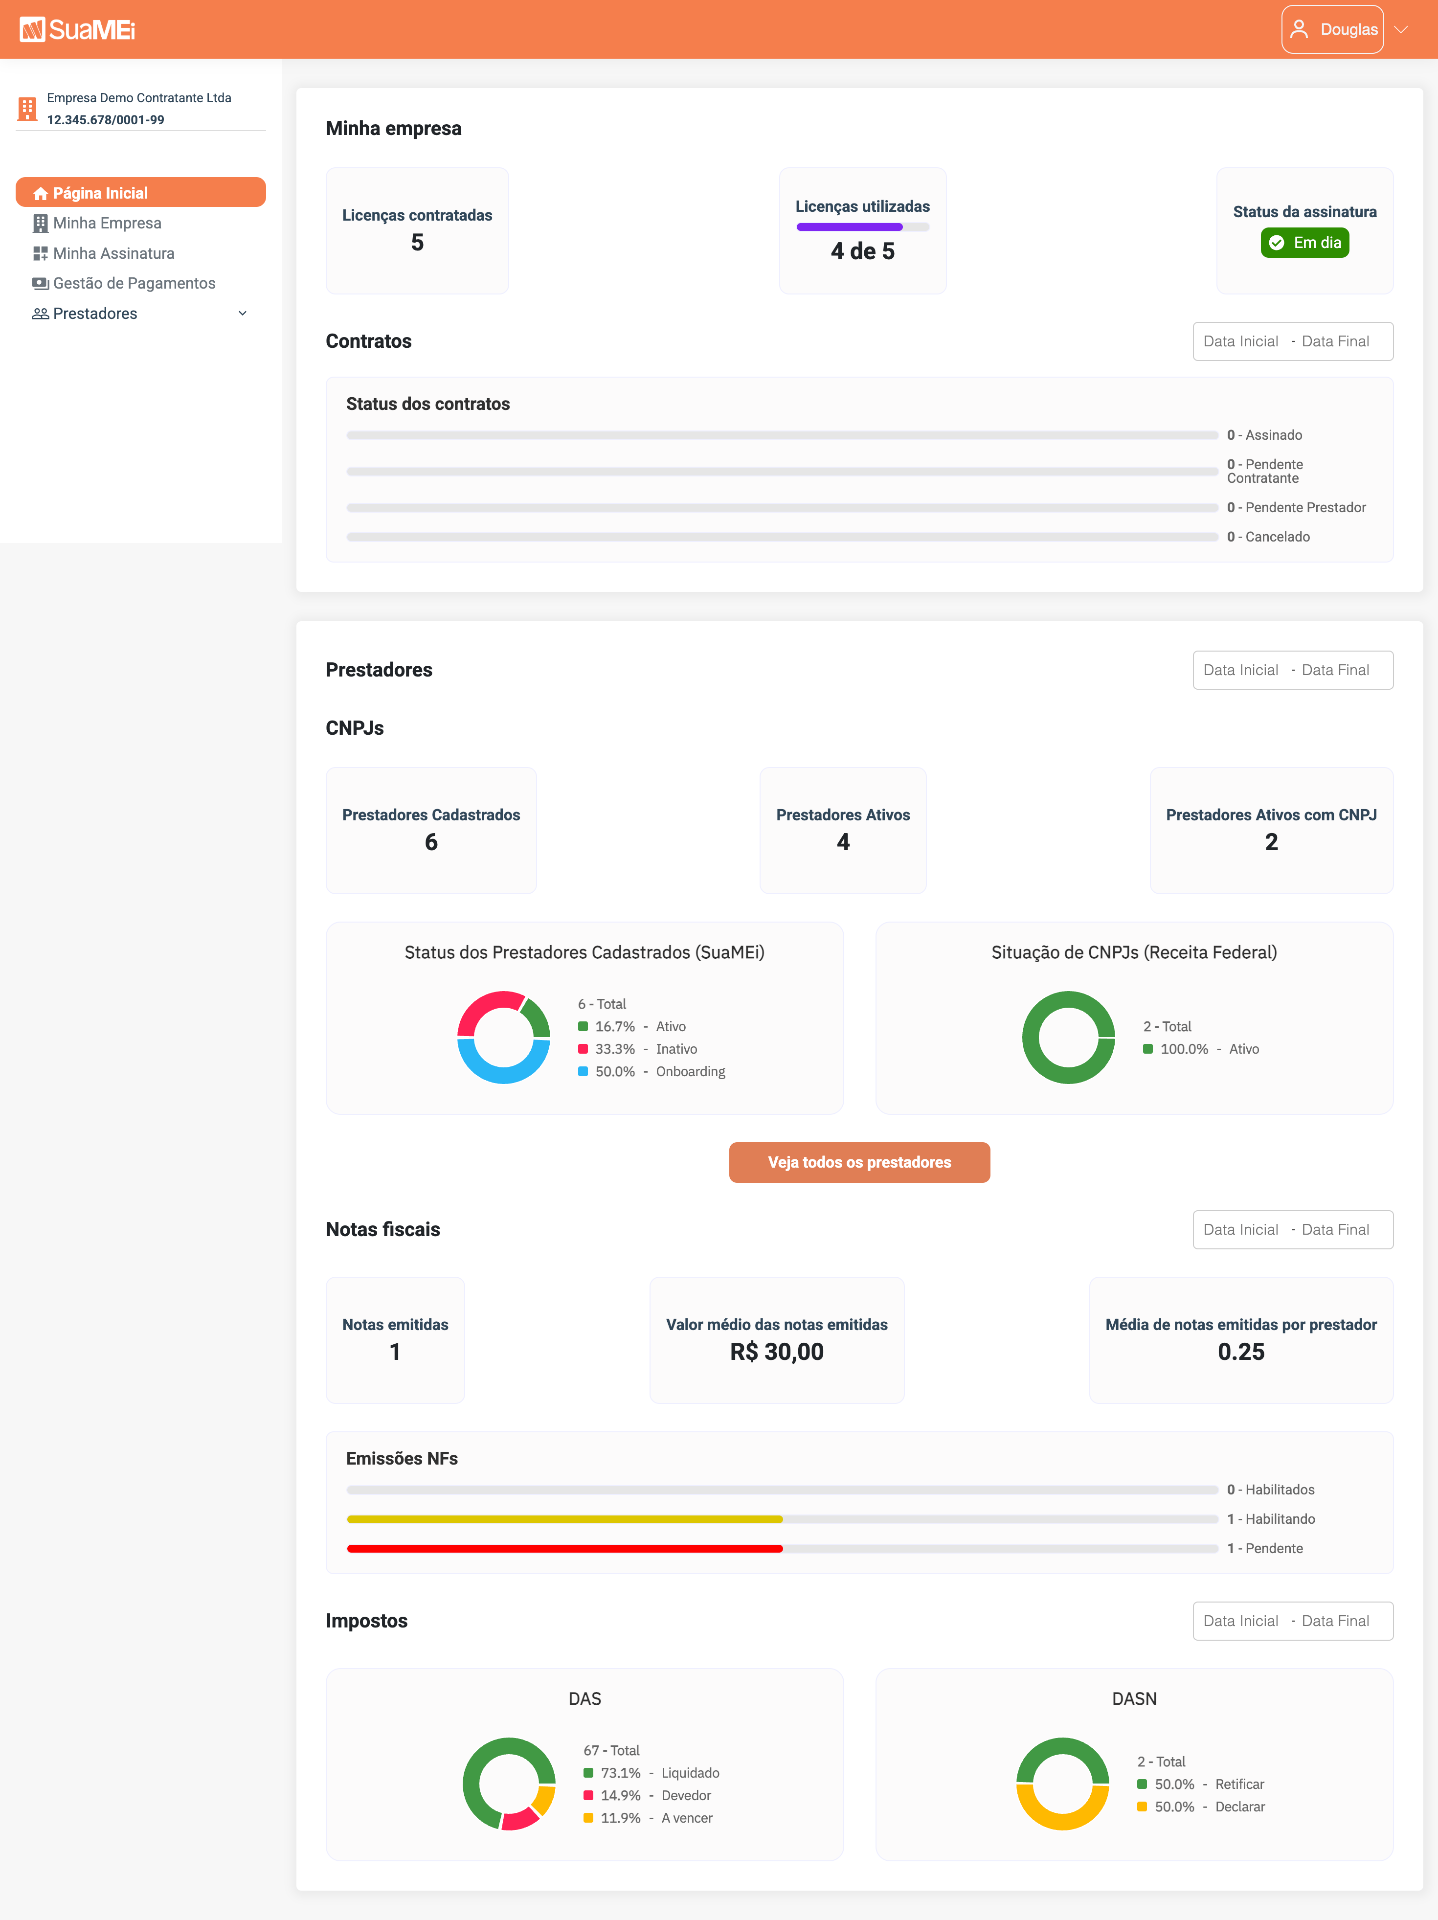Viewport: 1438px width, 1920px height.
Task: Click the grid icon beside Minha Assinatura
Action: pos(41,253)
